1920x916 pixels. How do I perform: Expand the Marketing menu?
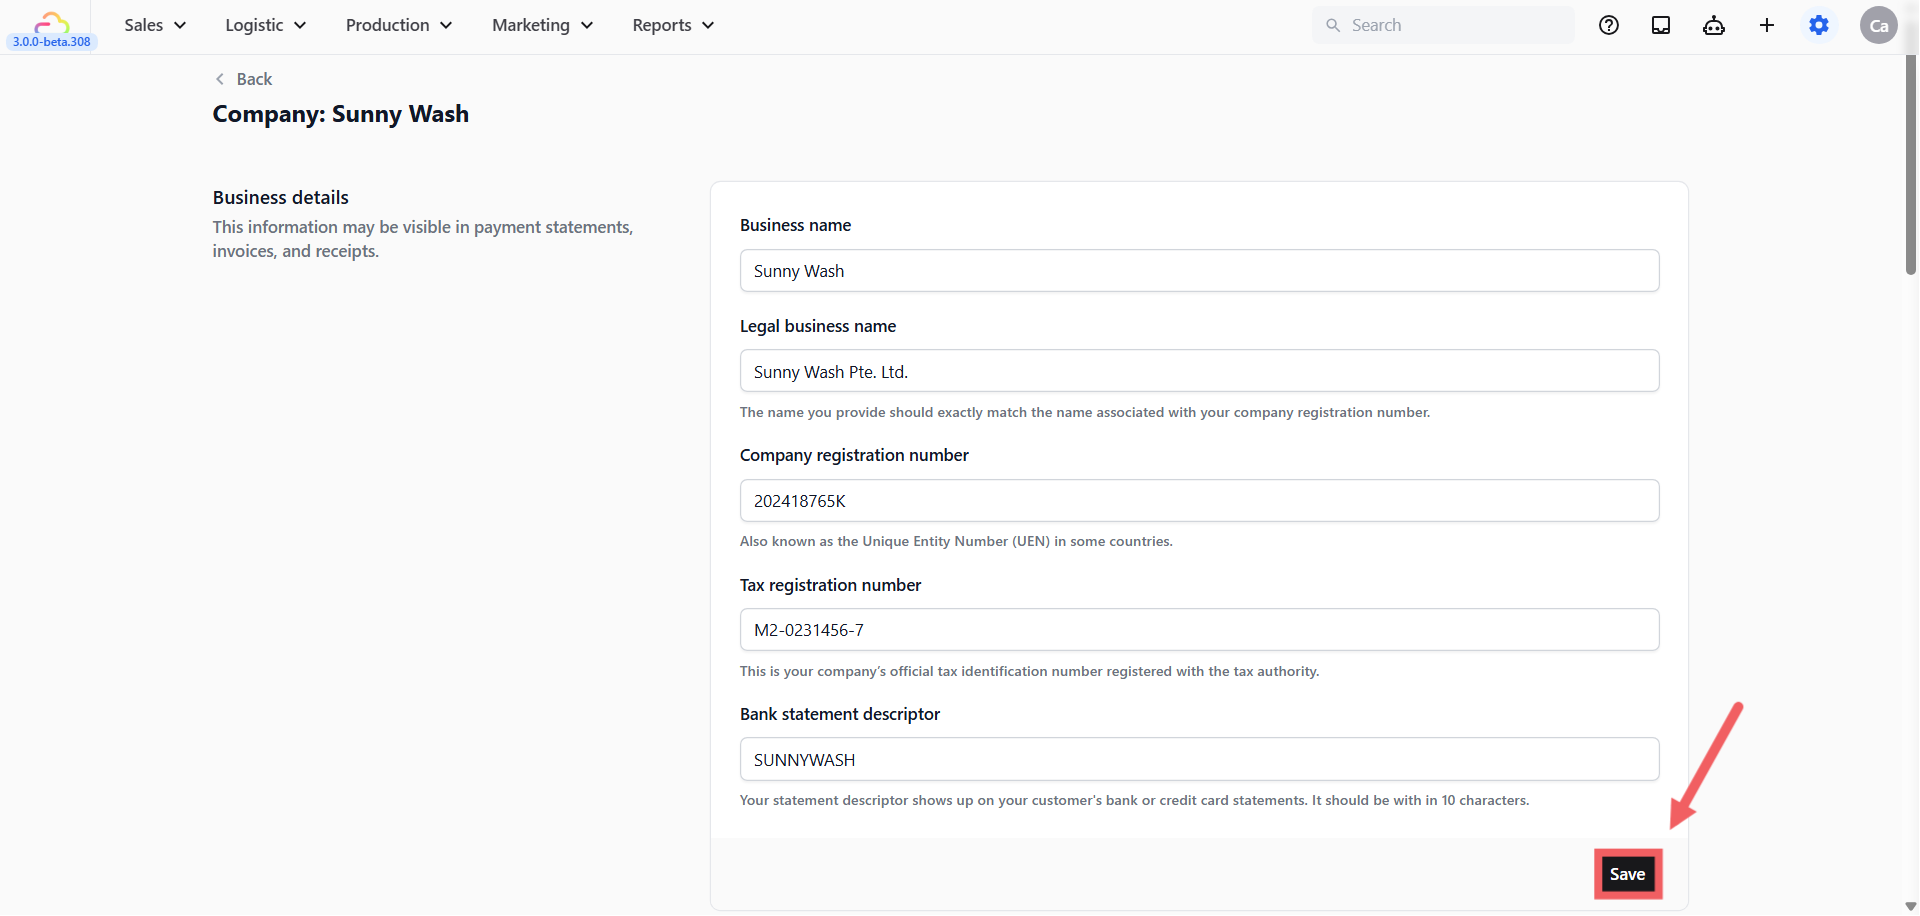(x=543, y=25)
